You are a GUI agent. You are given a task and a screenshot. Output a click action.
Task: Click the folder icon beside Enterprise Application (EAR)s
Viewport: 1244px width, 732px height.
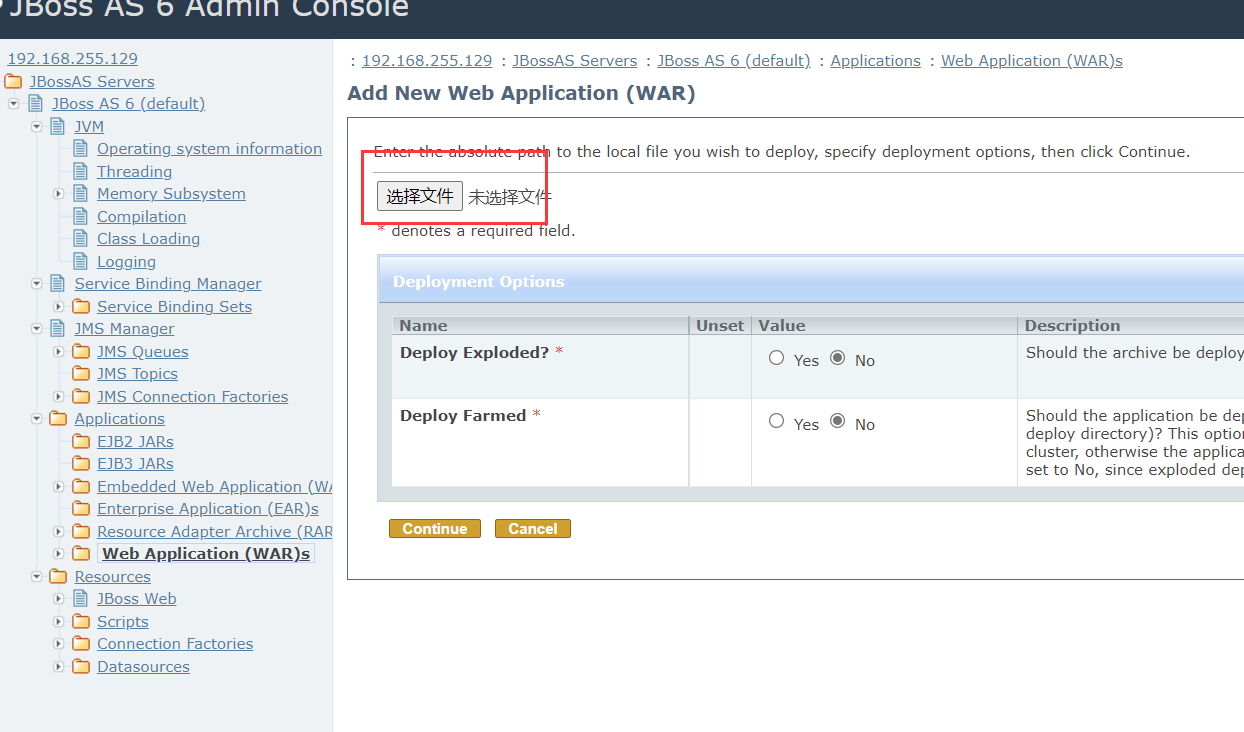[x=81, y=508]
